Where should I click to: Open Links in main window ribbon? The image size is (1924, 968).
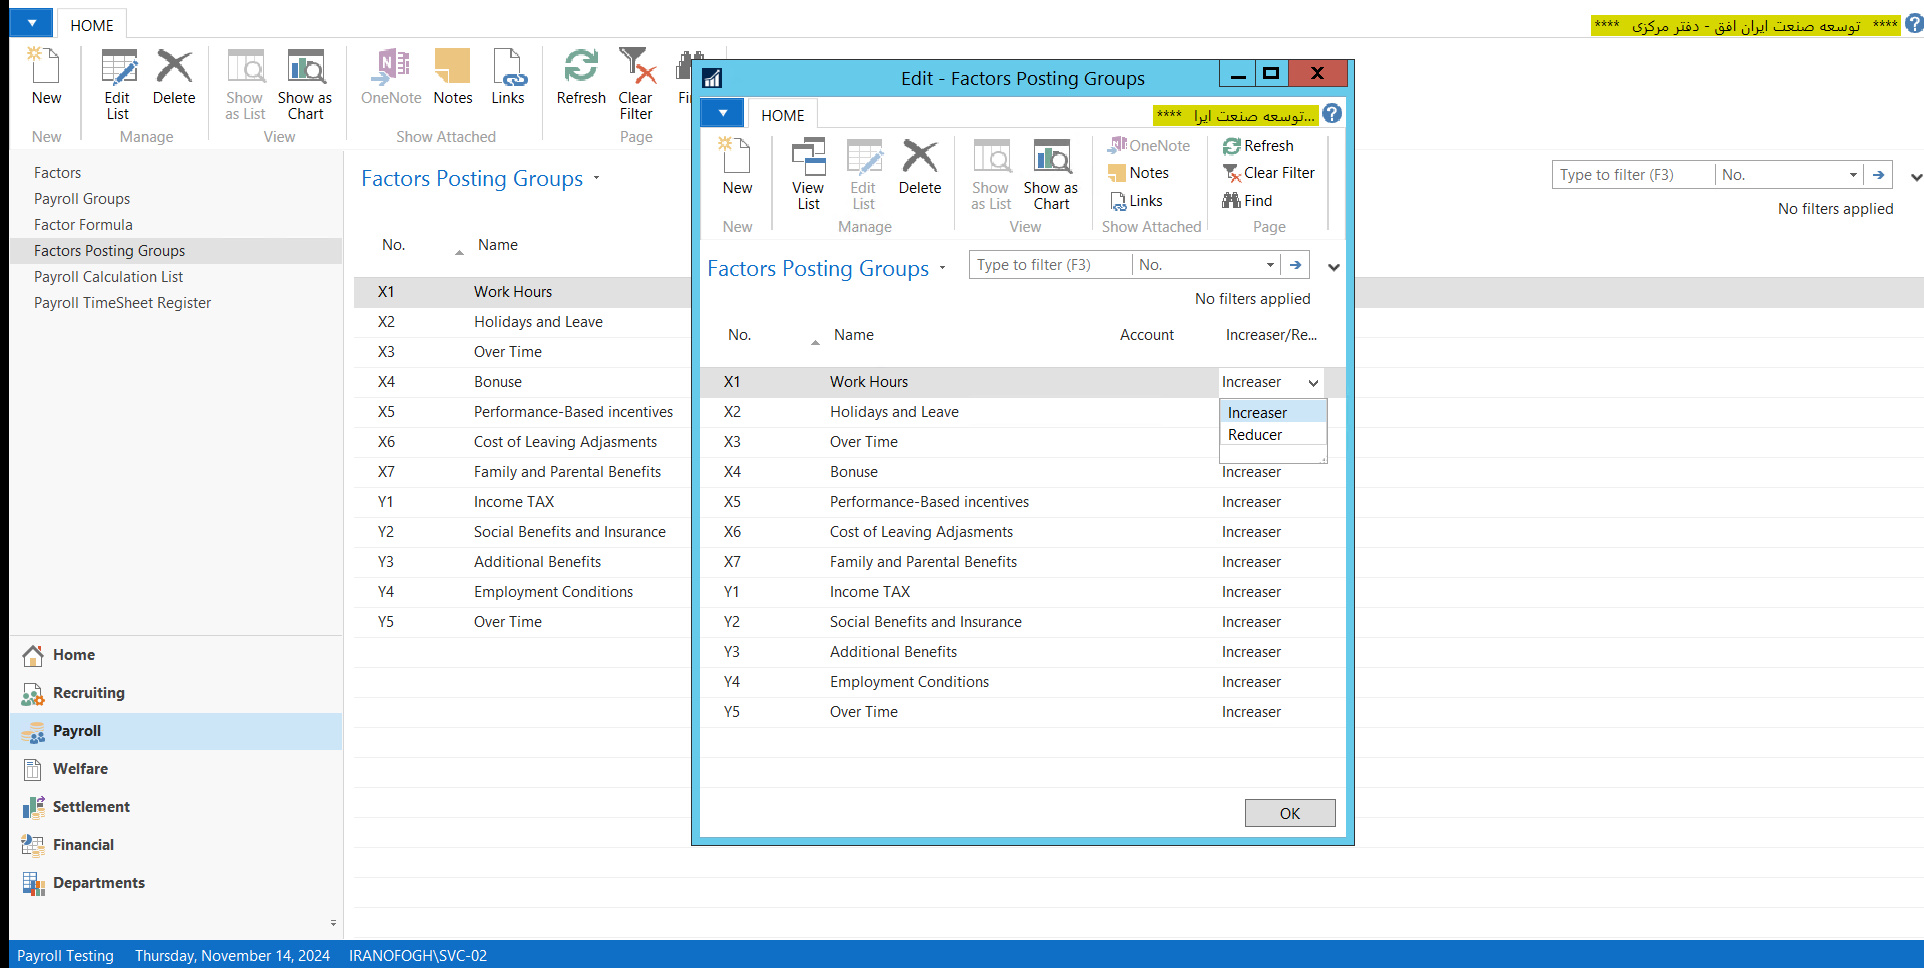tap(508, 78)
